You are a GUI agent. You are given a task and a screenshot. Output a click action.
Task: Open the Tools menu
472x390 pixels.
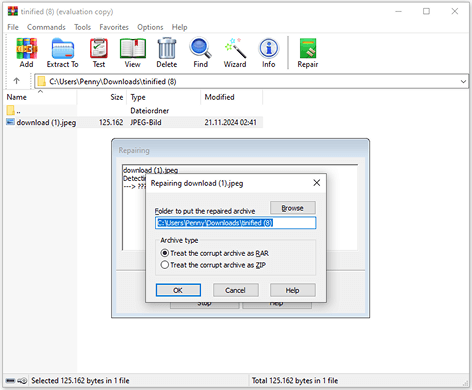83,27
